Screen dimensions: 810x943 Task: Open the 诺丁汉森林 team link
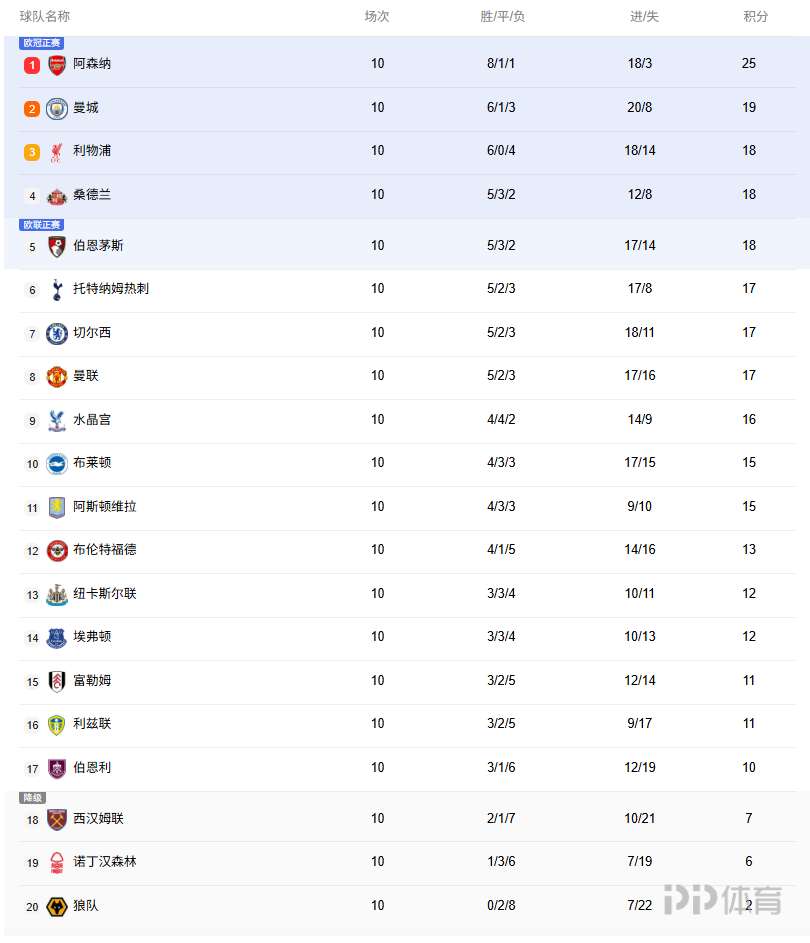tap(104, 862)
